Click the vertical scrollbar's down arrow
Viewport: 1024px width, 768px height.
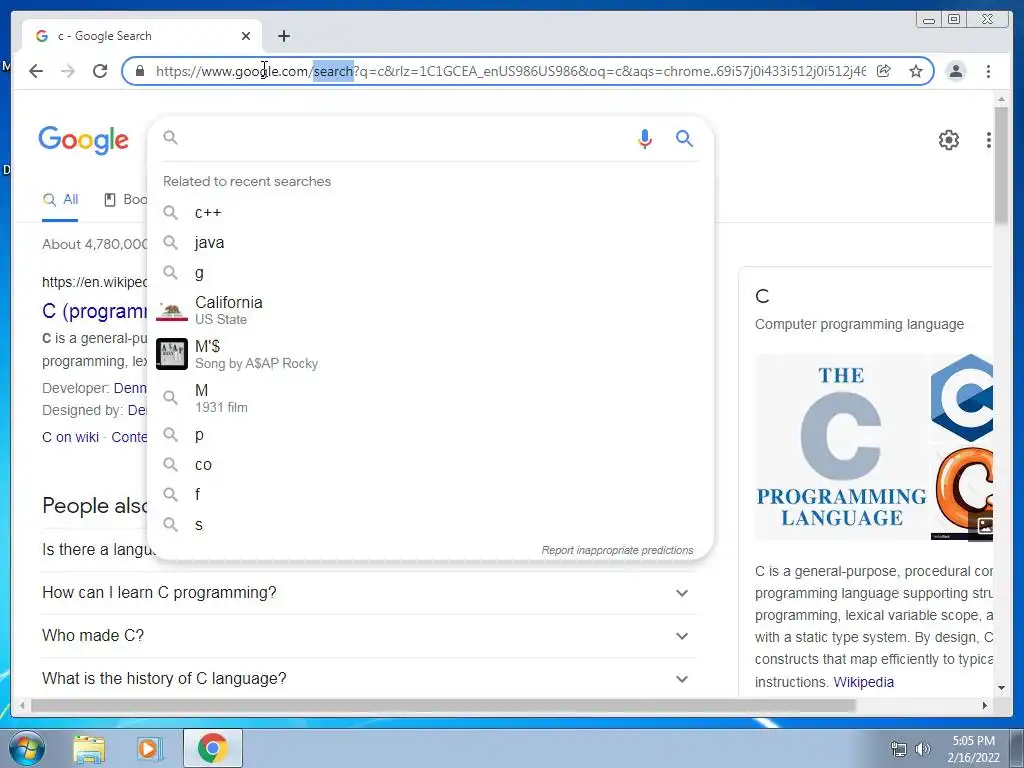point(1001,688)
